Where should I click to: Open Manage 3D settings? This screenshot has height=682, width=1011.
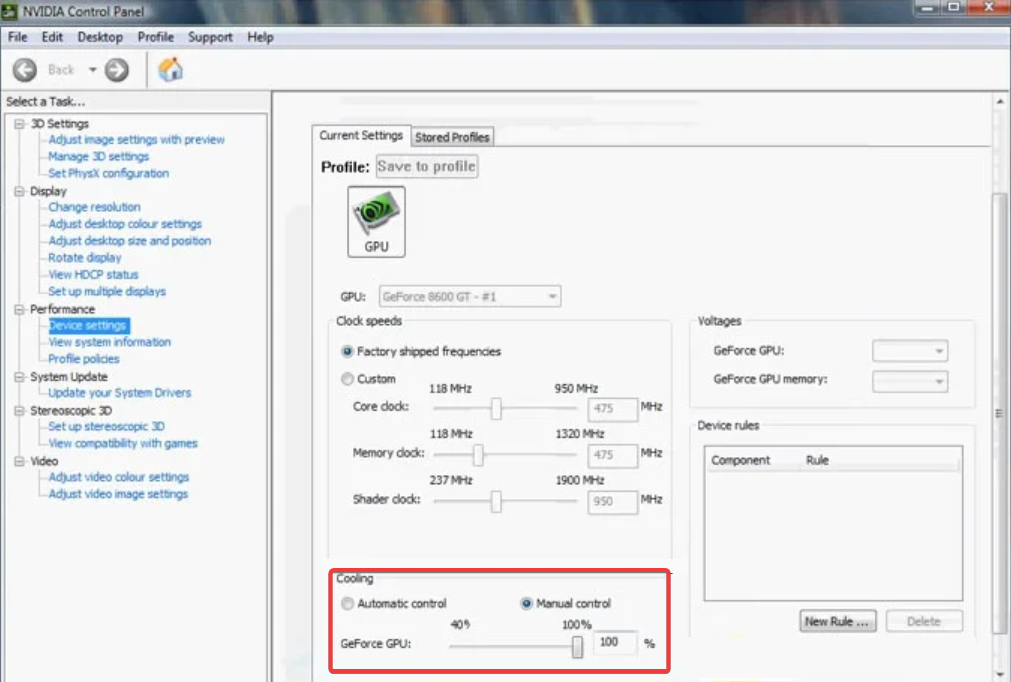point(99,156)
